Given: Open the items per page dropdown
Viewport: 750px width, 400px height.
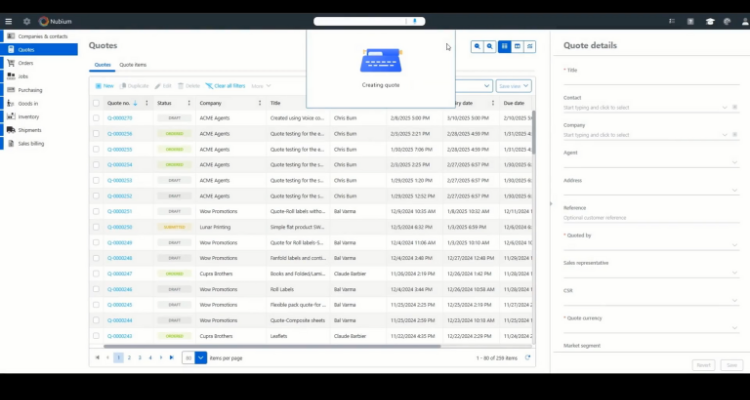Looking at the screenshot, I should click(x=201, y=357).
